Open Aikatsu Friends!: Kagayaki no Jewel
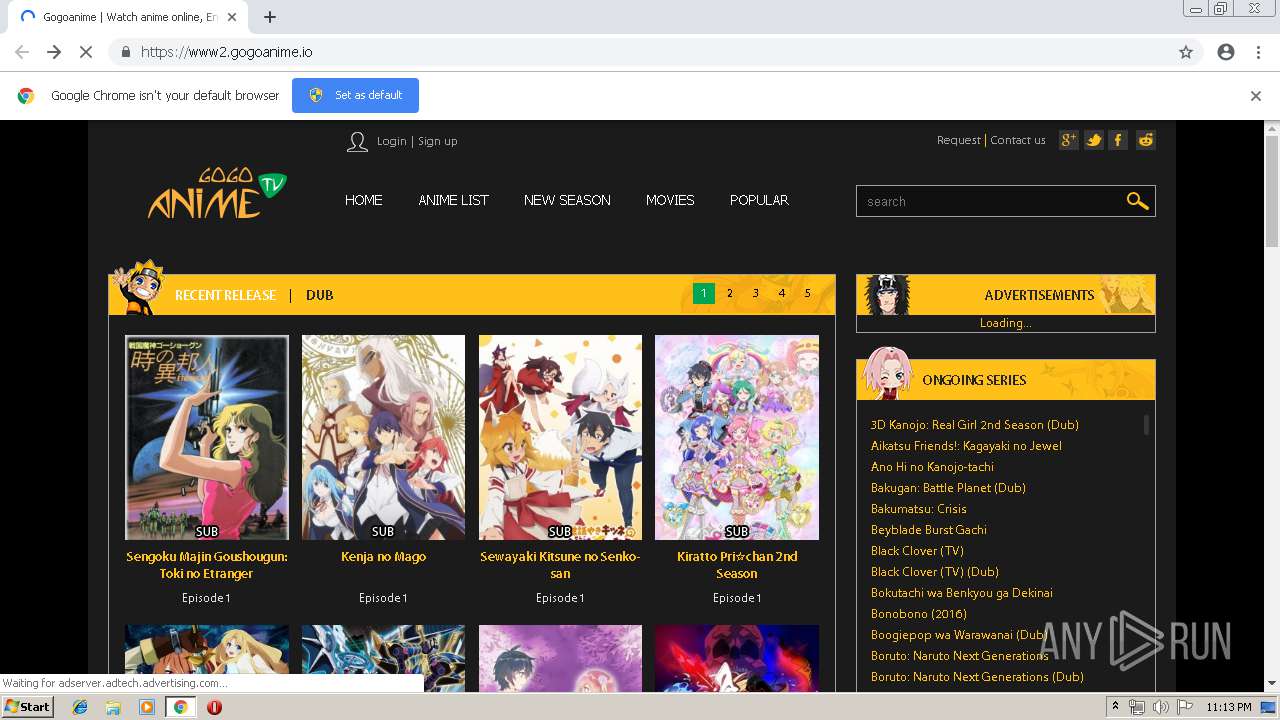This screenshot has width=1280, height=720. [x=966, y=446]
